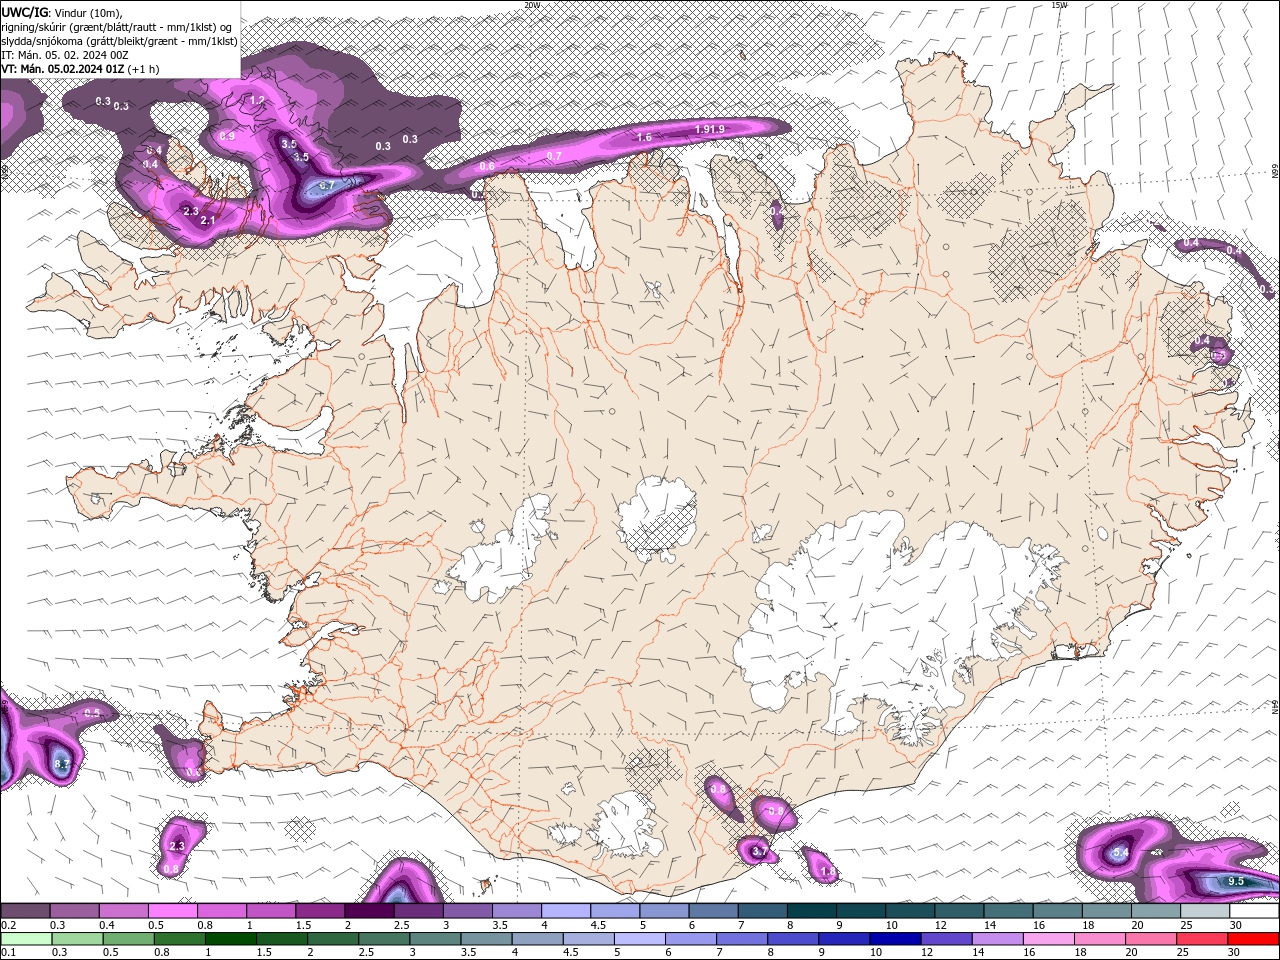The image size is (1280, 960).
Task: Pick top-row legend swatch between 0.2 and 0.3
Action: [x=25, y=911]
